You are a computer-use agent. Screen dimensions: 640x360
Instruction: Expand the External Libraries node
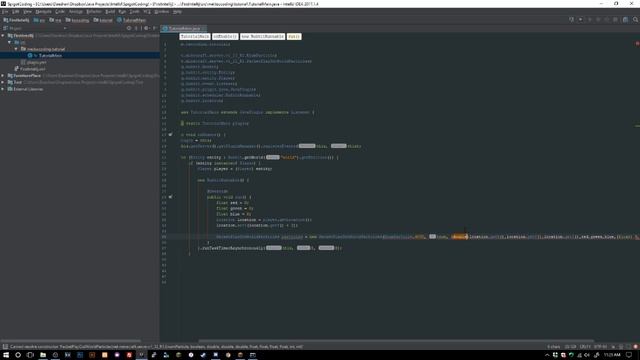pos(3,89)
